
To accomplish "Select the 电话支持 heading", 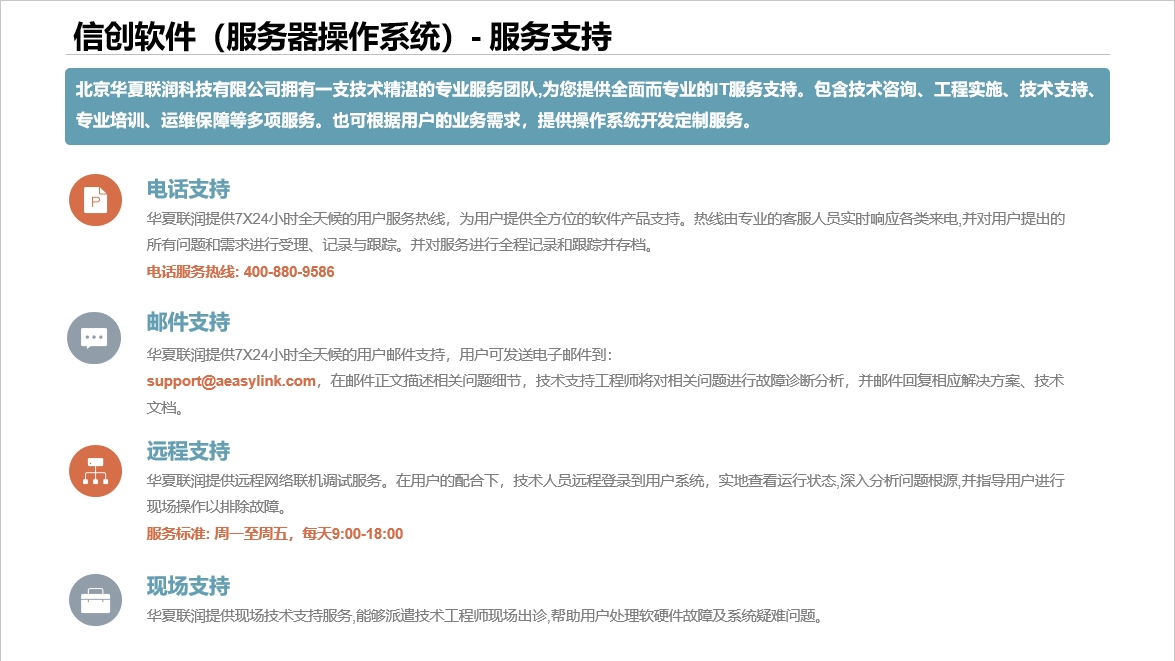I will 188,189.
